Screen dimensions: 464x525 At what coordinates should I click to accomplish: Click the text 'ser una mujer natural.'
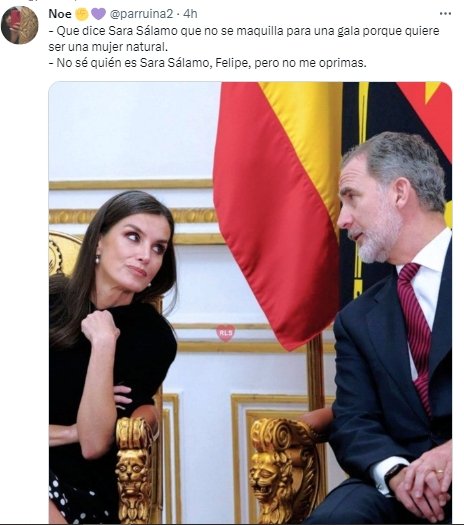click(x=108, y=47)
